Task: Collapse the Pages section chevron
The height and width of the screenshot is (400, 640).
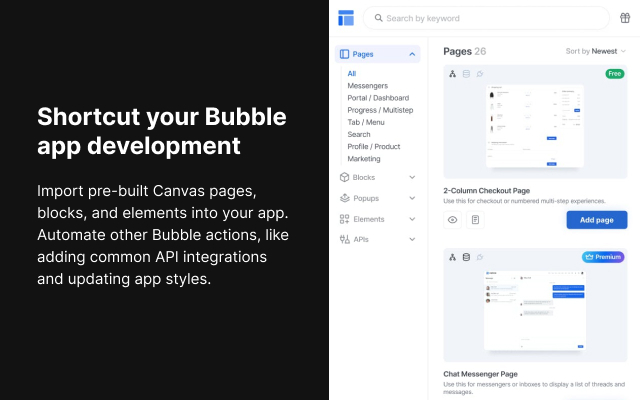Action: coord(412,54)
